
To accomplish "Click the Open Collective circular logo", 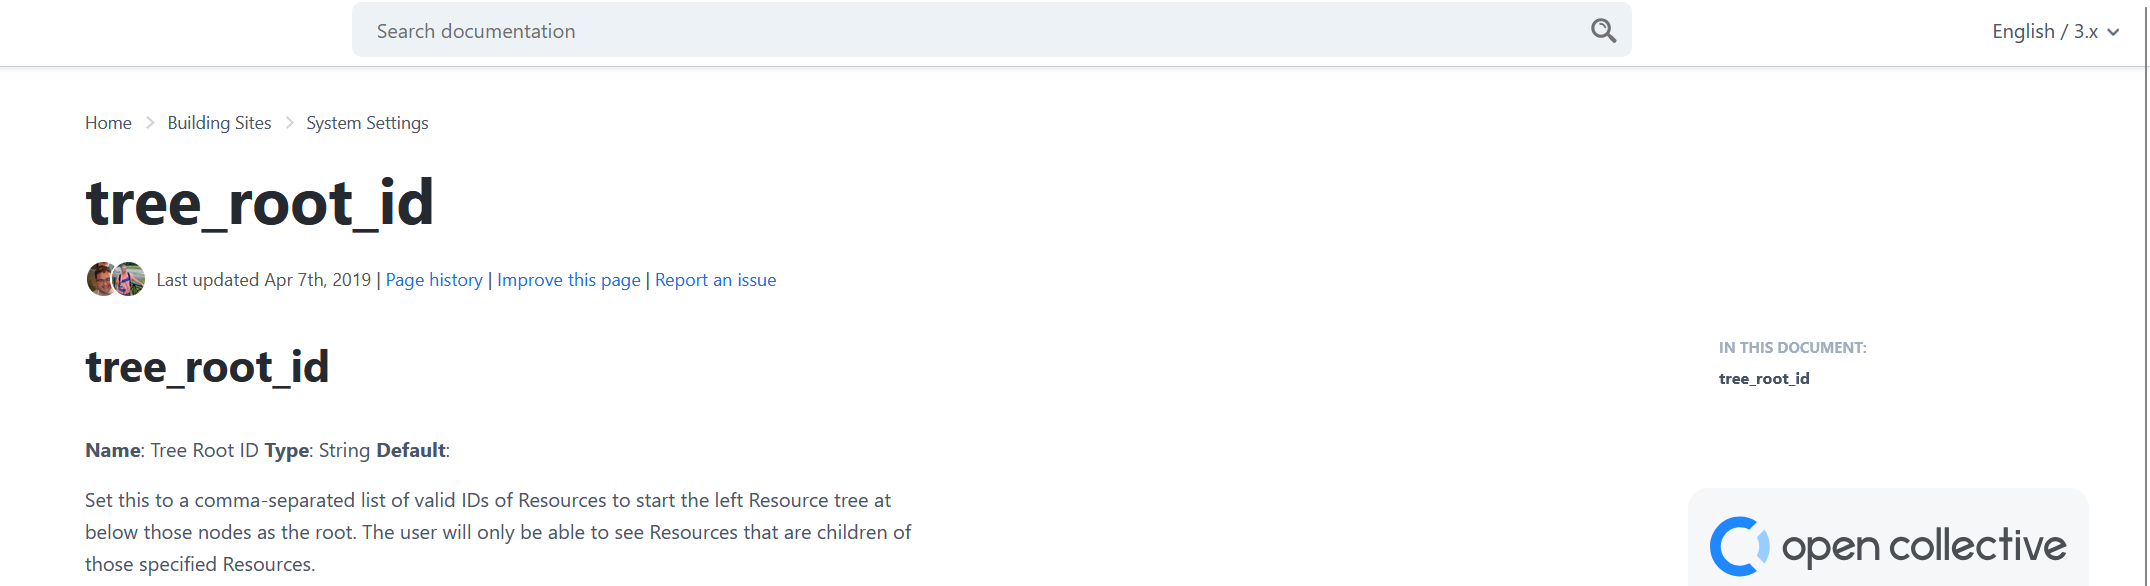I will point(1739,546).
